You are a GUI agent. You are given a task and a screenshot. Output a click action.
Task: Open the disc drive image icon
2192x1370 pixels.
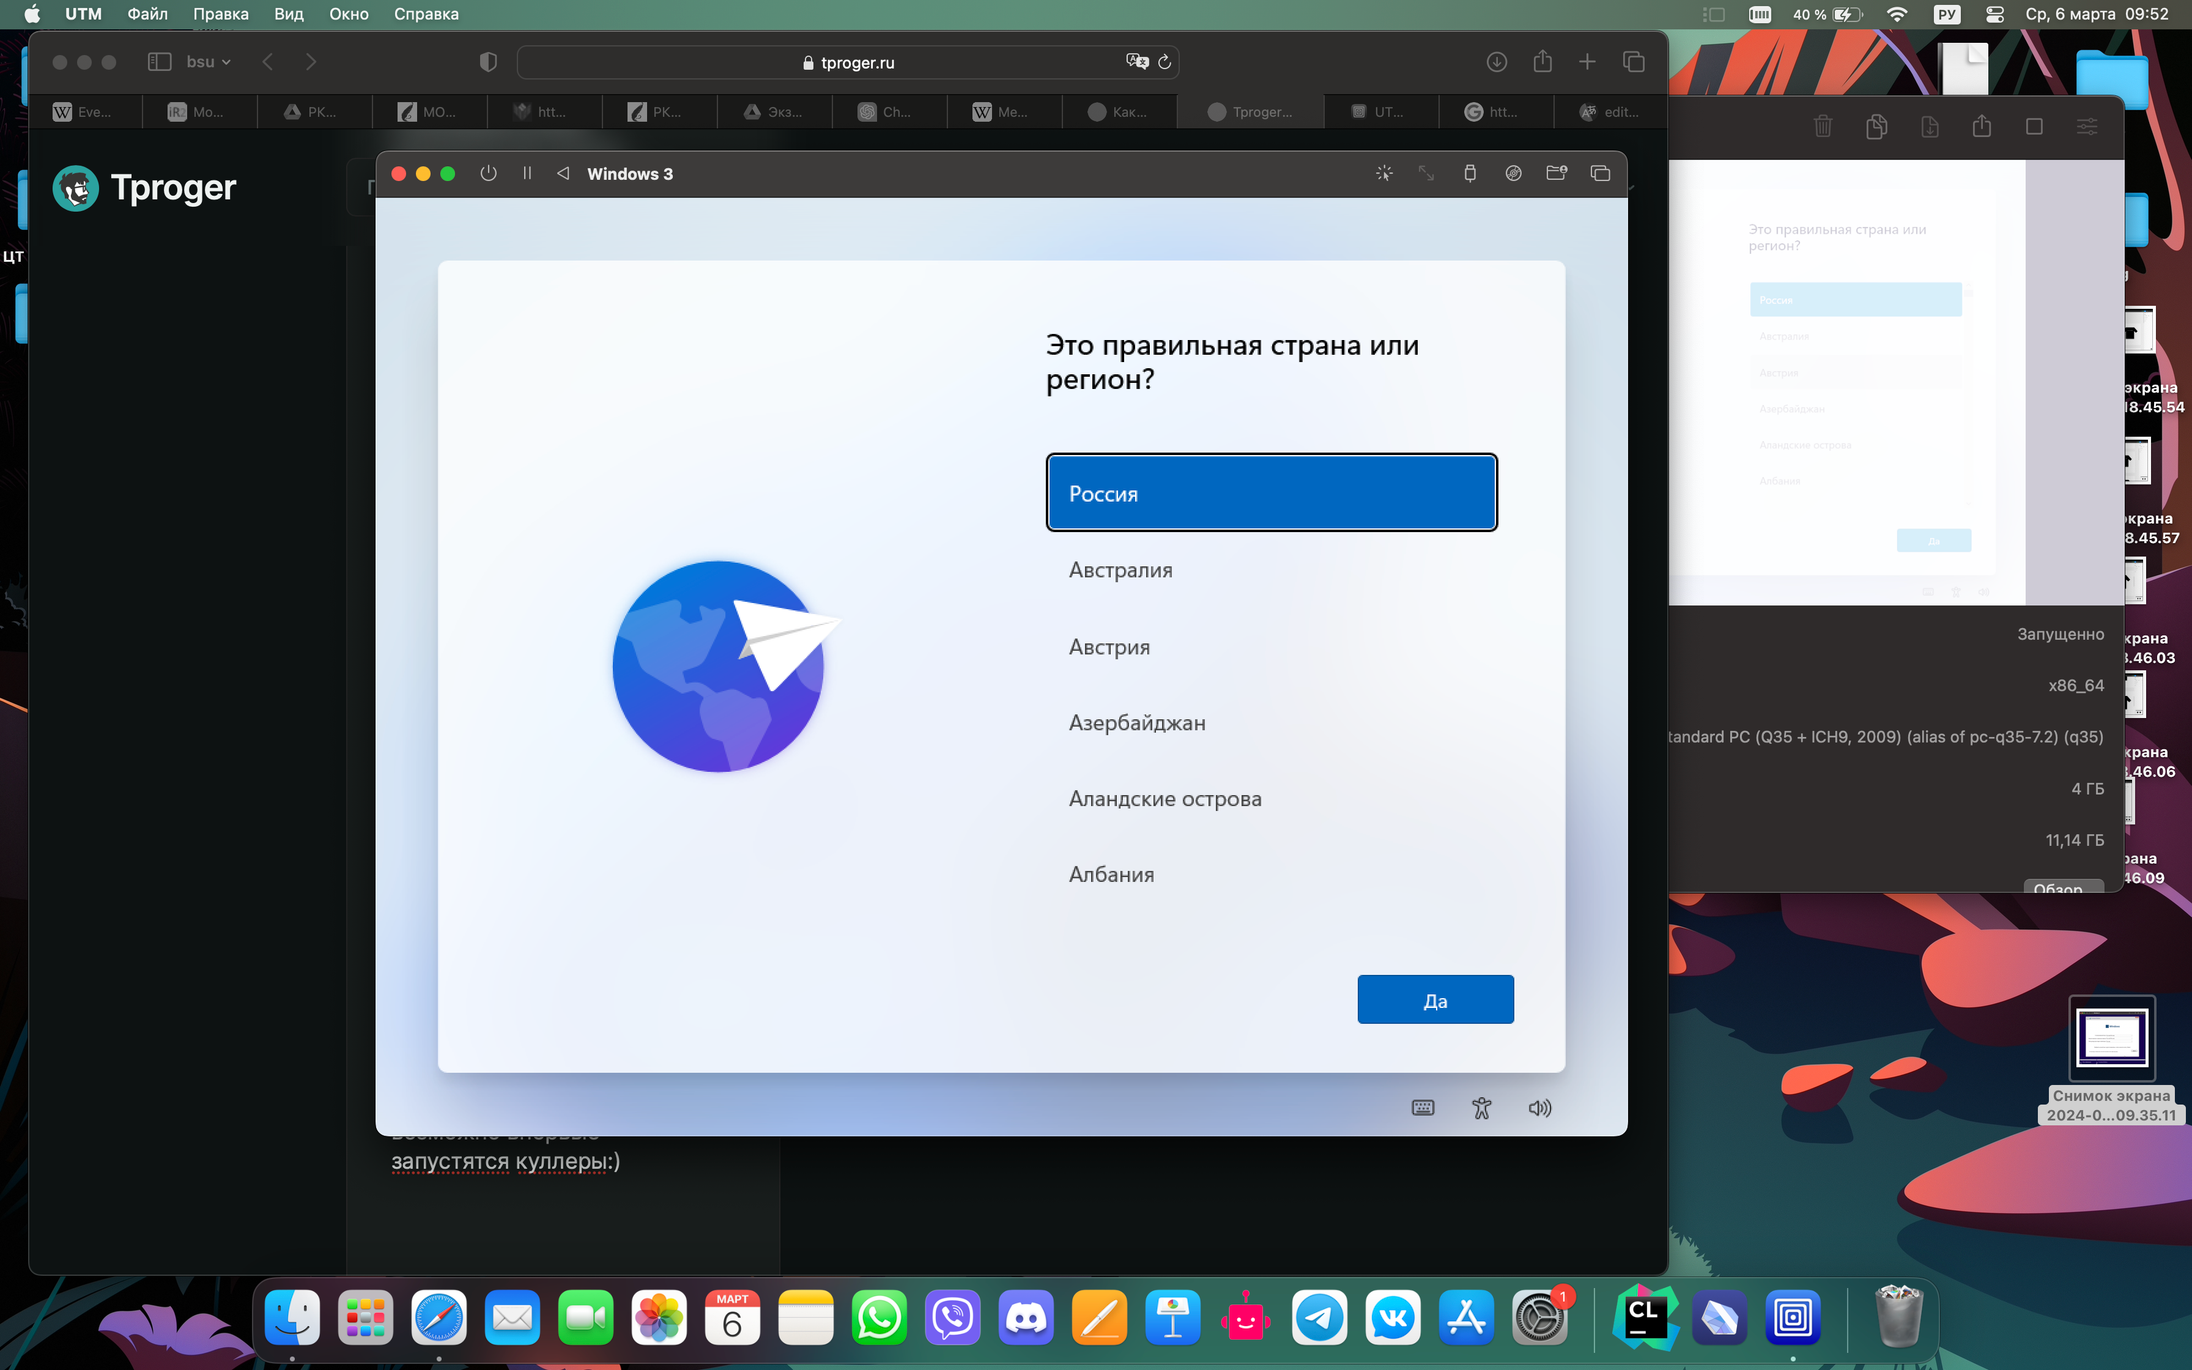pos(1514,173)
